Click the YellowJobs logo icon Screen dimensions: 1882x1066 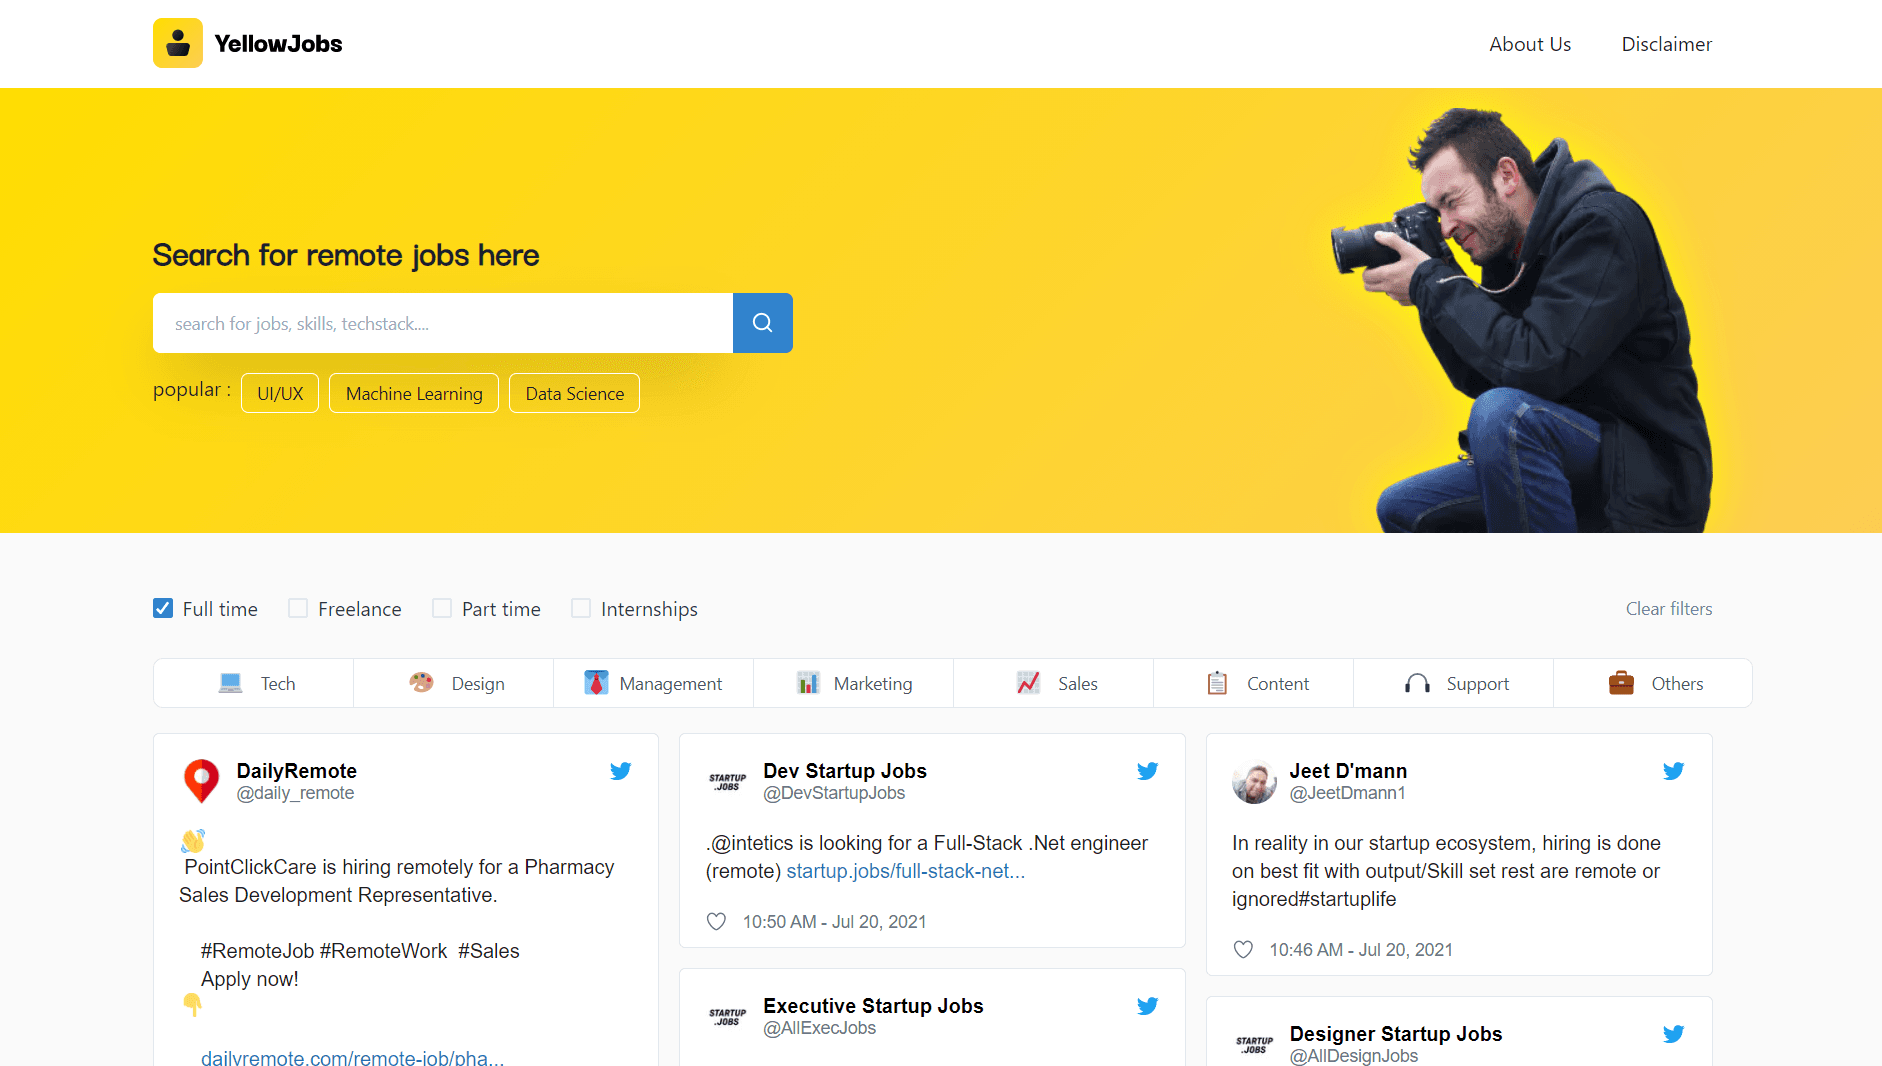[178, 43]
